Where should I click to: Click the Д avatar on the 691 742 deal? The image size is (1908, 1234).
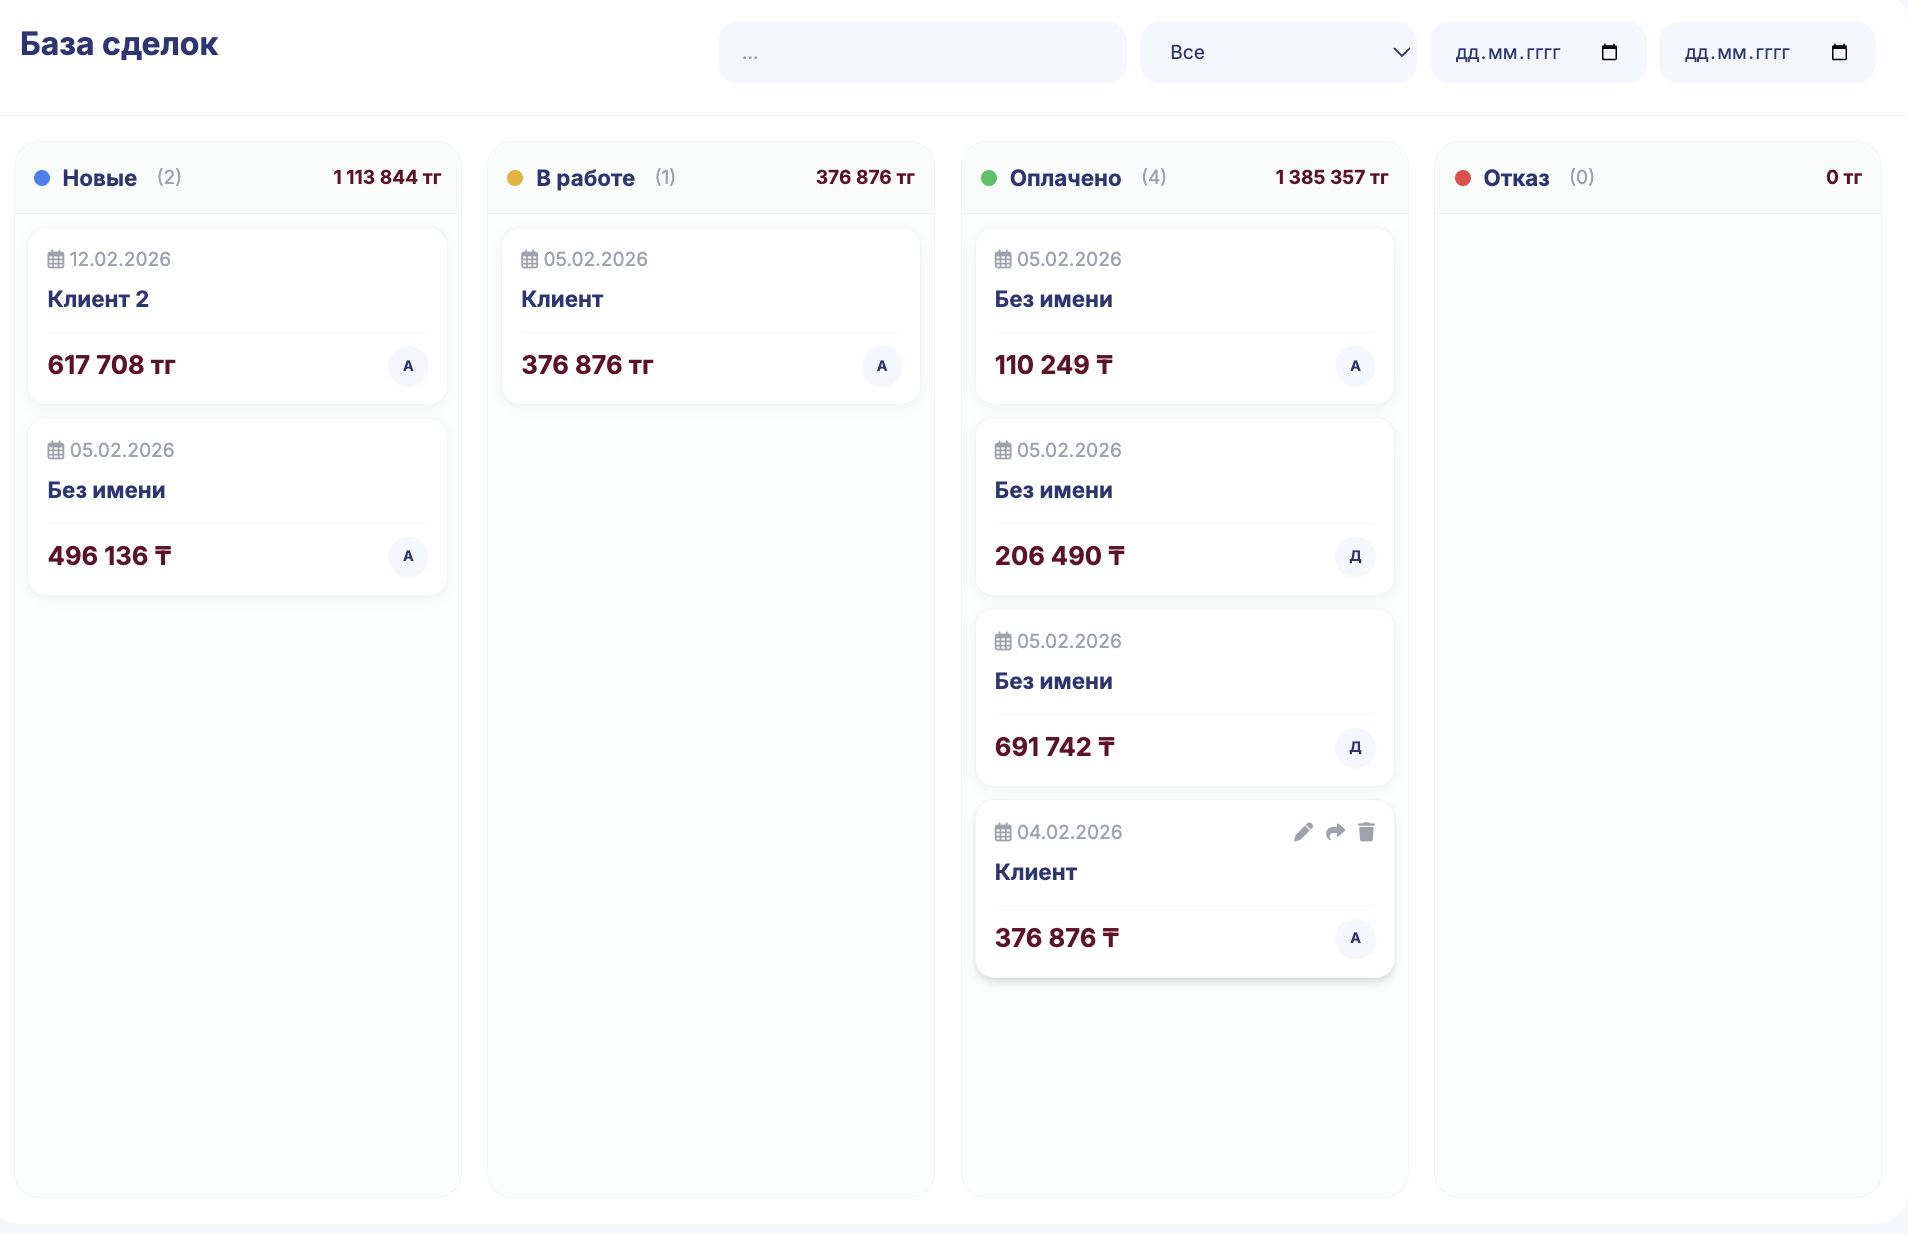click(x=1355, y=748)
